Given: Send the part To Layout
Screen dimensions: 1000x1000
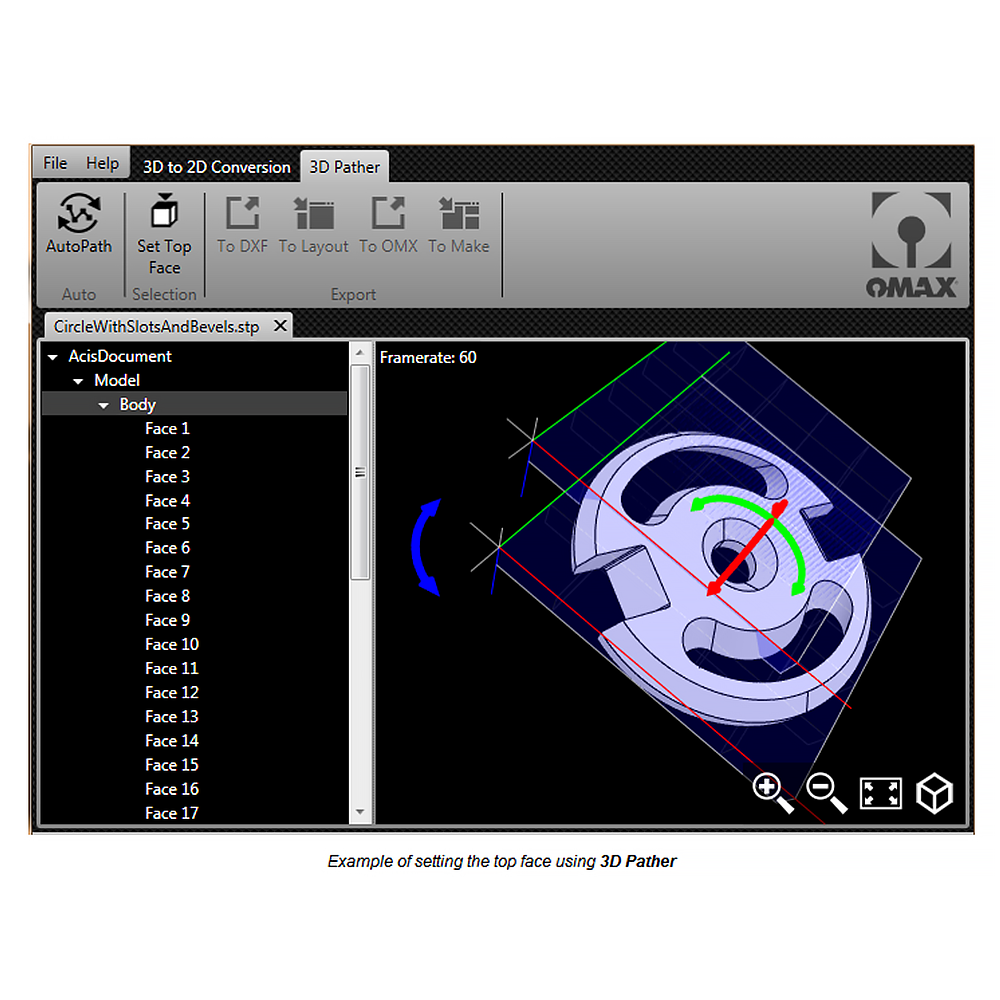Looking at the screenshot, I should 313,225.
